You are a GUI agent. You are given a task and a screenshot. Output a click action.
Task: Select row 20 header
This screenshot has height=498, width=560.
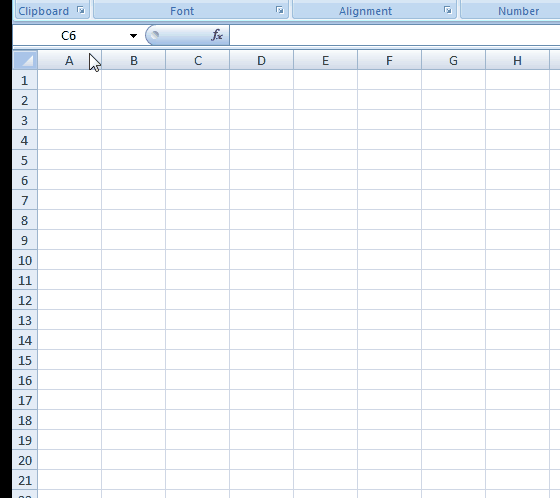(25, 460)
